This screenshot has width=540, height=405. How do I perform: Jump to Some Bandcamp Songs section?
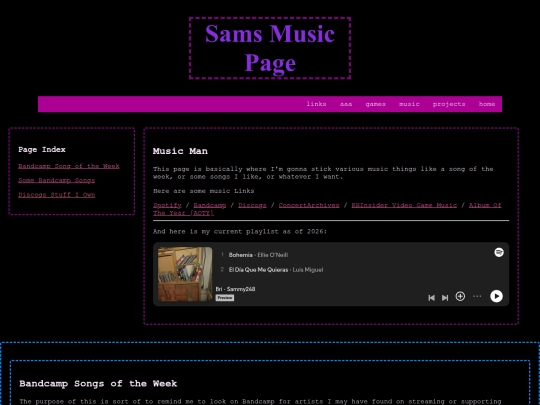[56, 180]
